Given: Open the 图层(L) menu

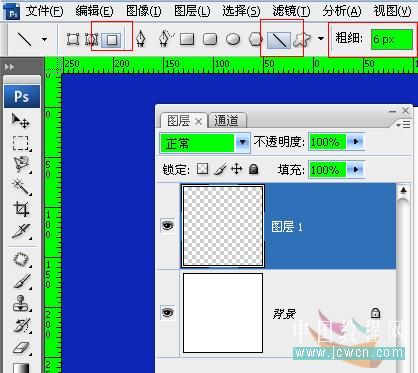Looking at the screenshot, I should (x=192, y=11).
